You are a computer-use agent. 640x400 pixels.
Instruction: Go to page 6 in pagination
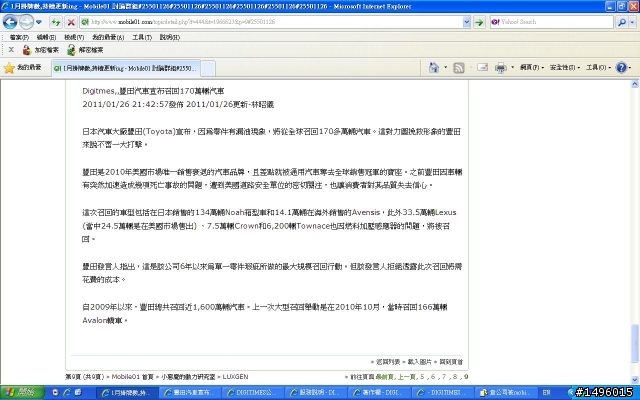click(x=433, y=377)
